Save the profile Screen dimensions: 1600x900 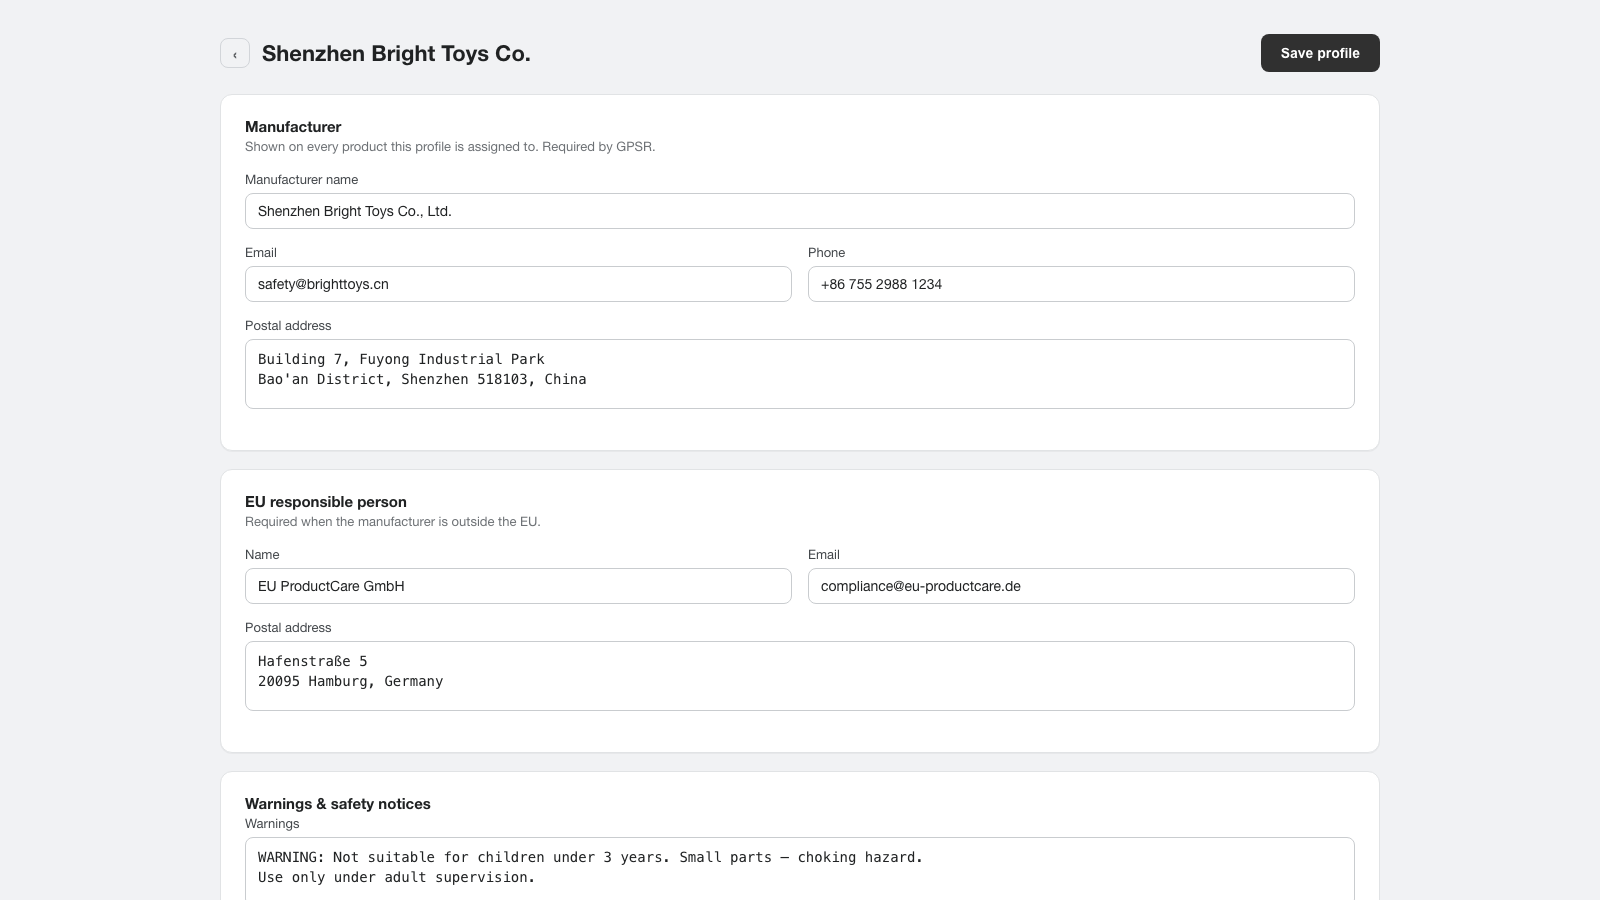coord(1320,53)
